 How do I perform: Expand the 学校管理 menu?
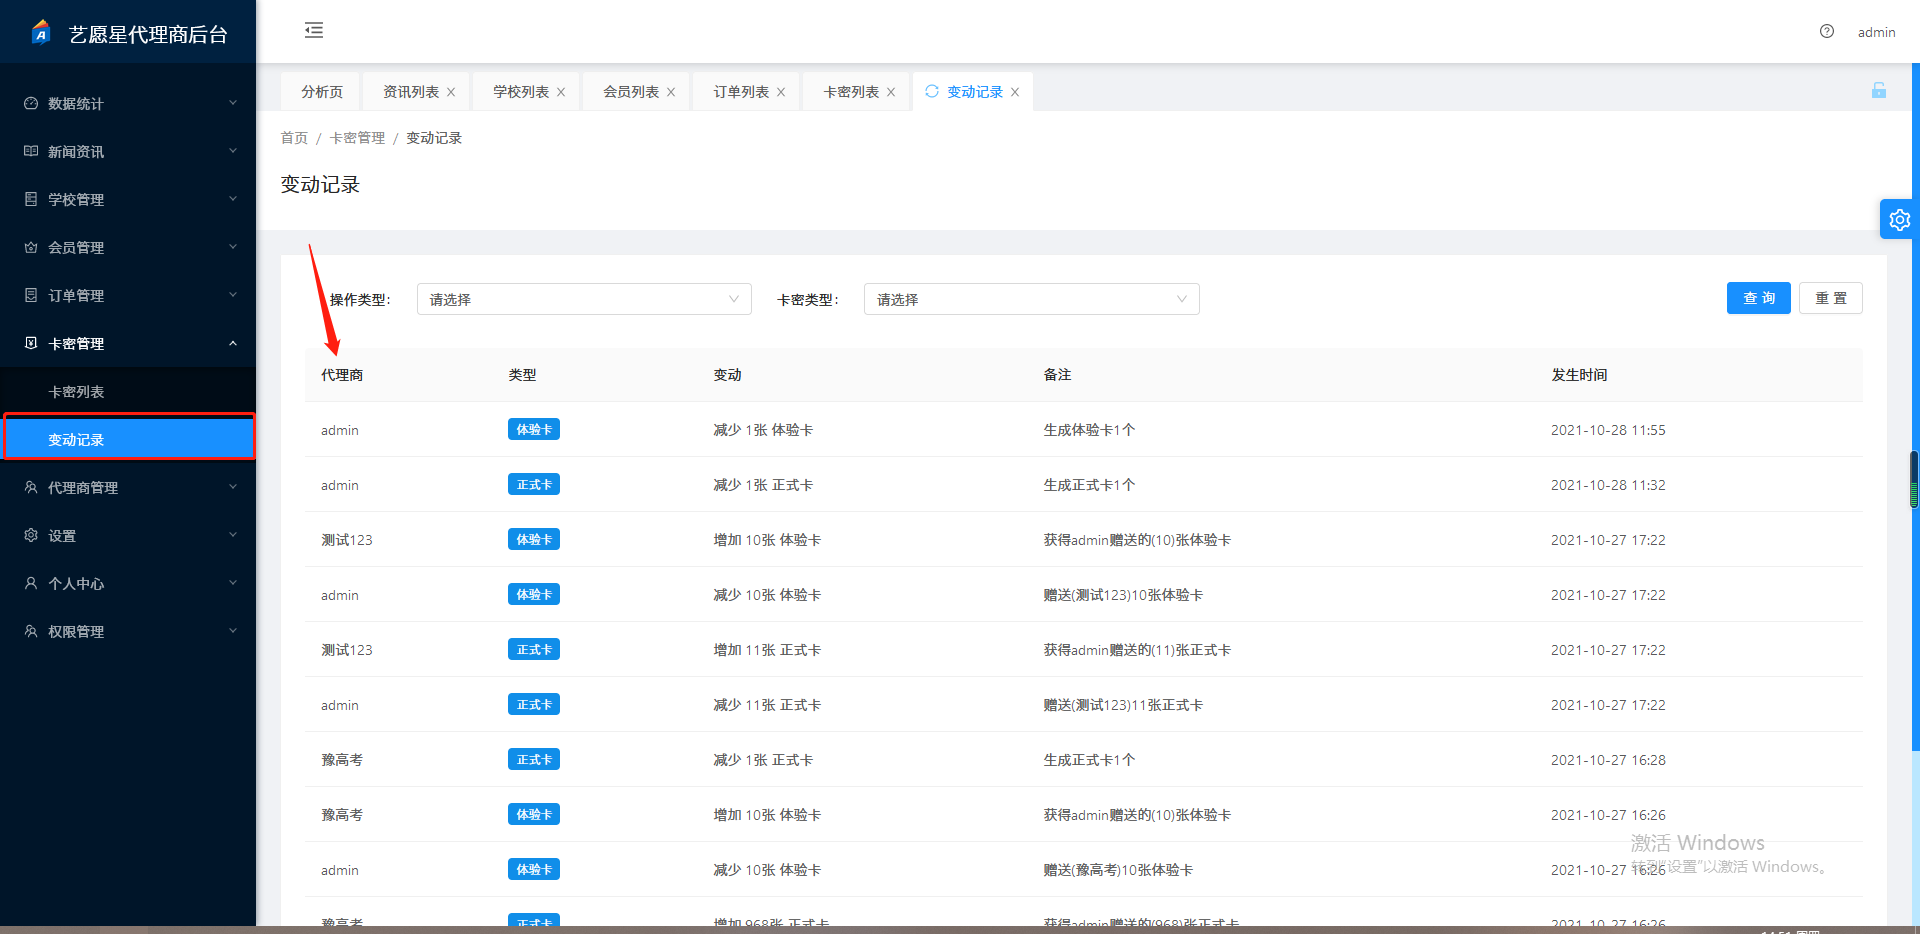(233, 199)
